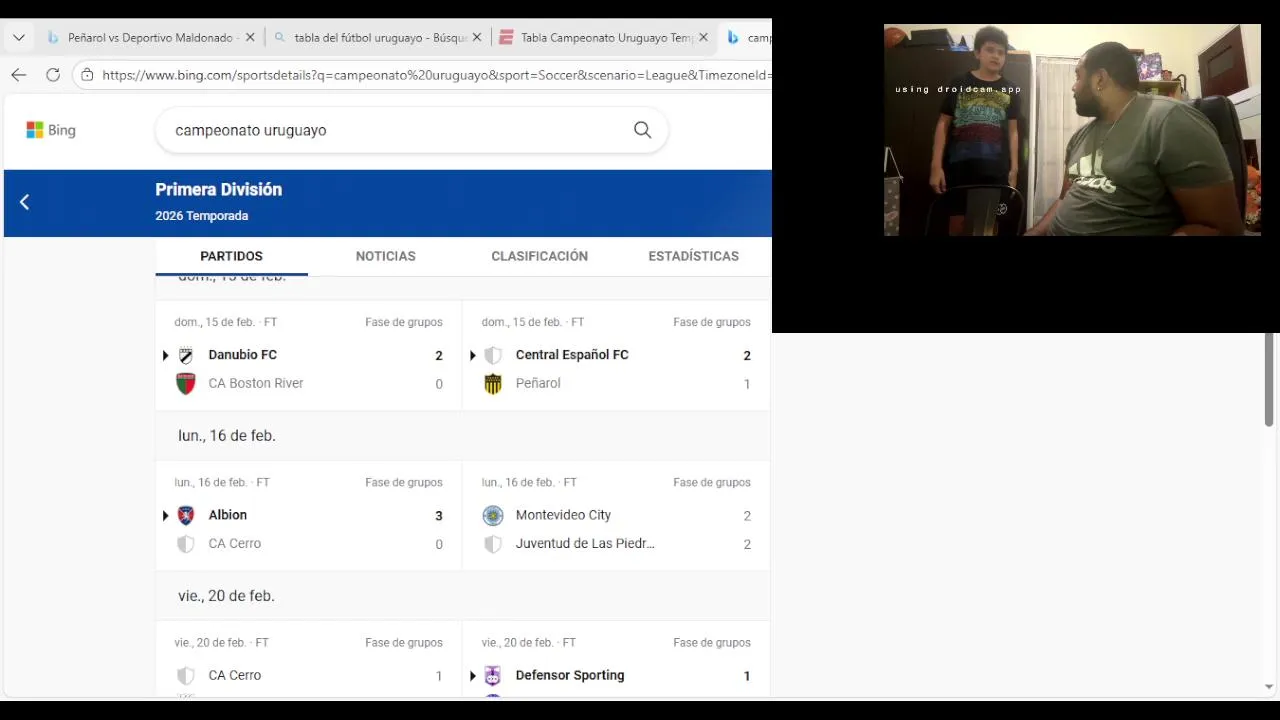Click Fase de grupos on Danubio match

point(404,322)
